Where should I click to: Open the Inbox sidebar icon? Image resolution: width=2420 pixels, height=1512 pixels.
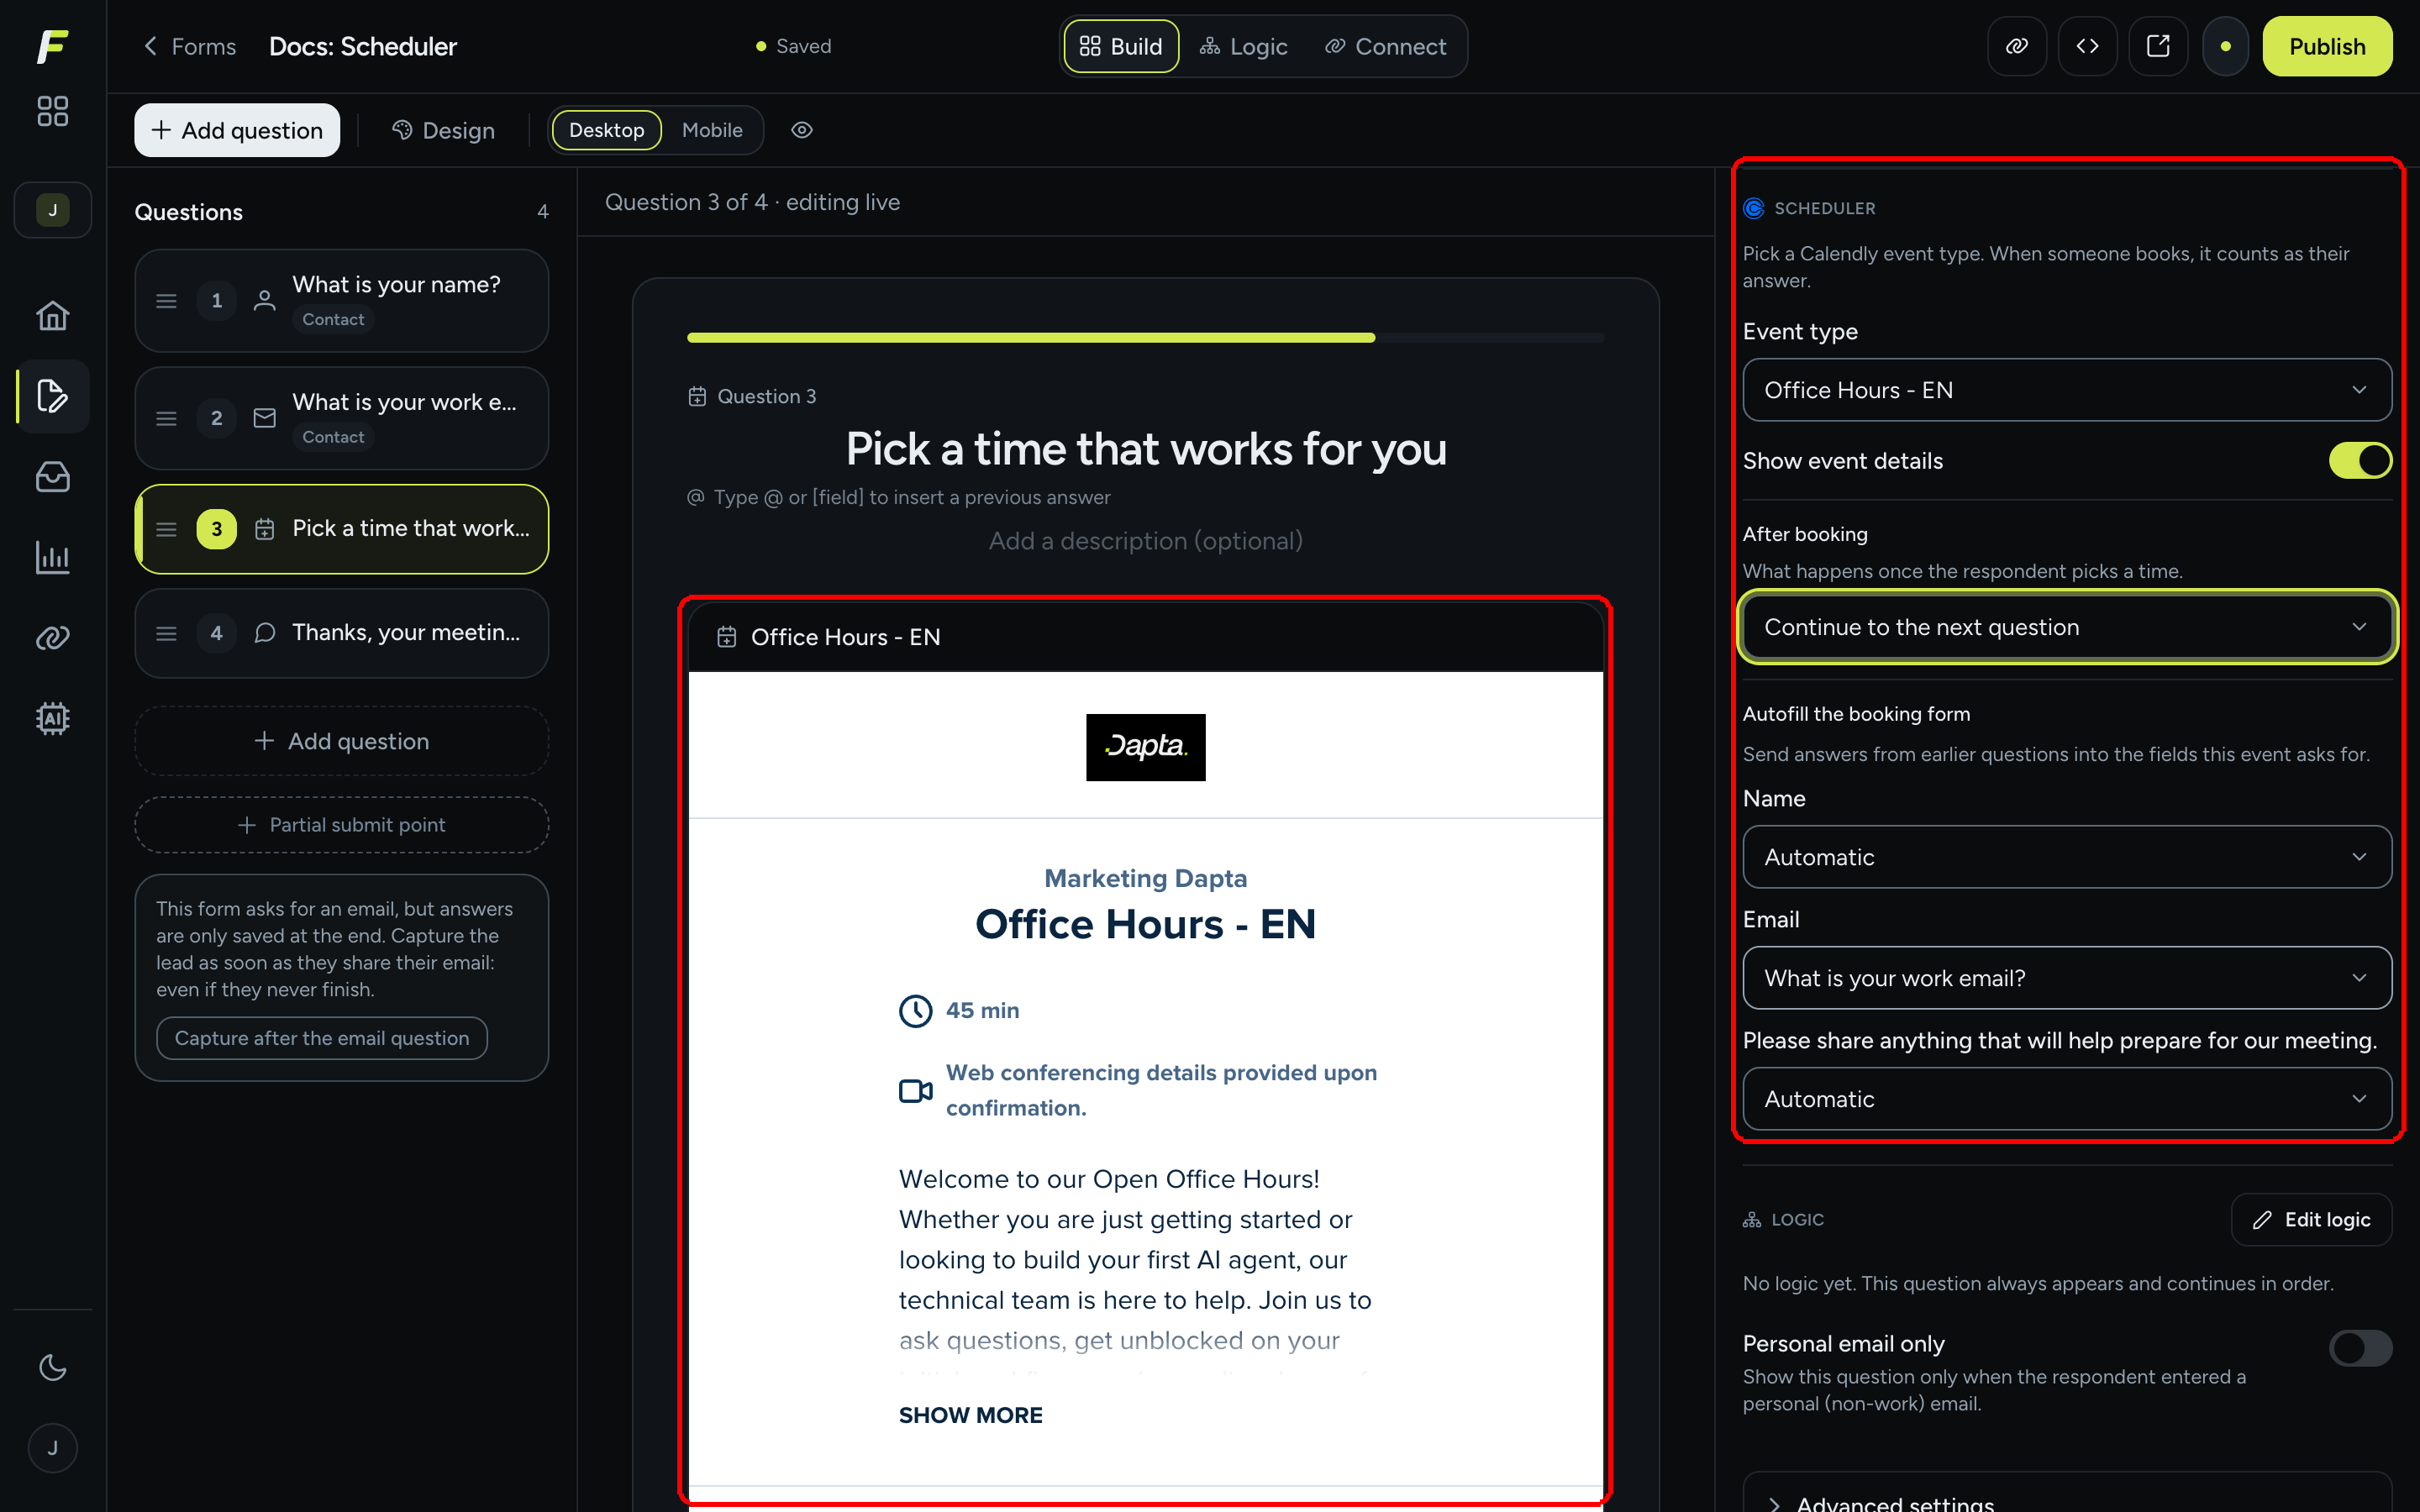point(52,477)
